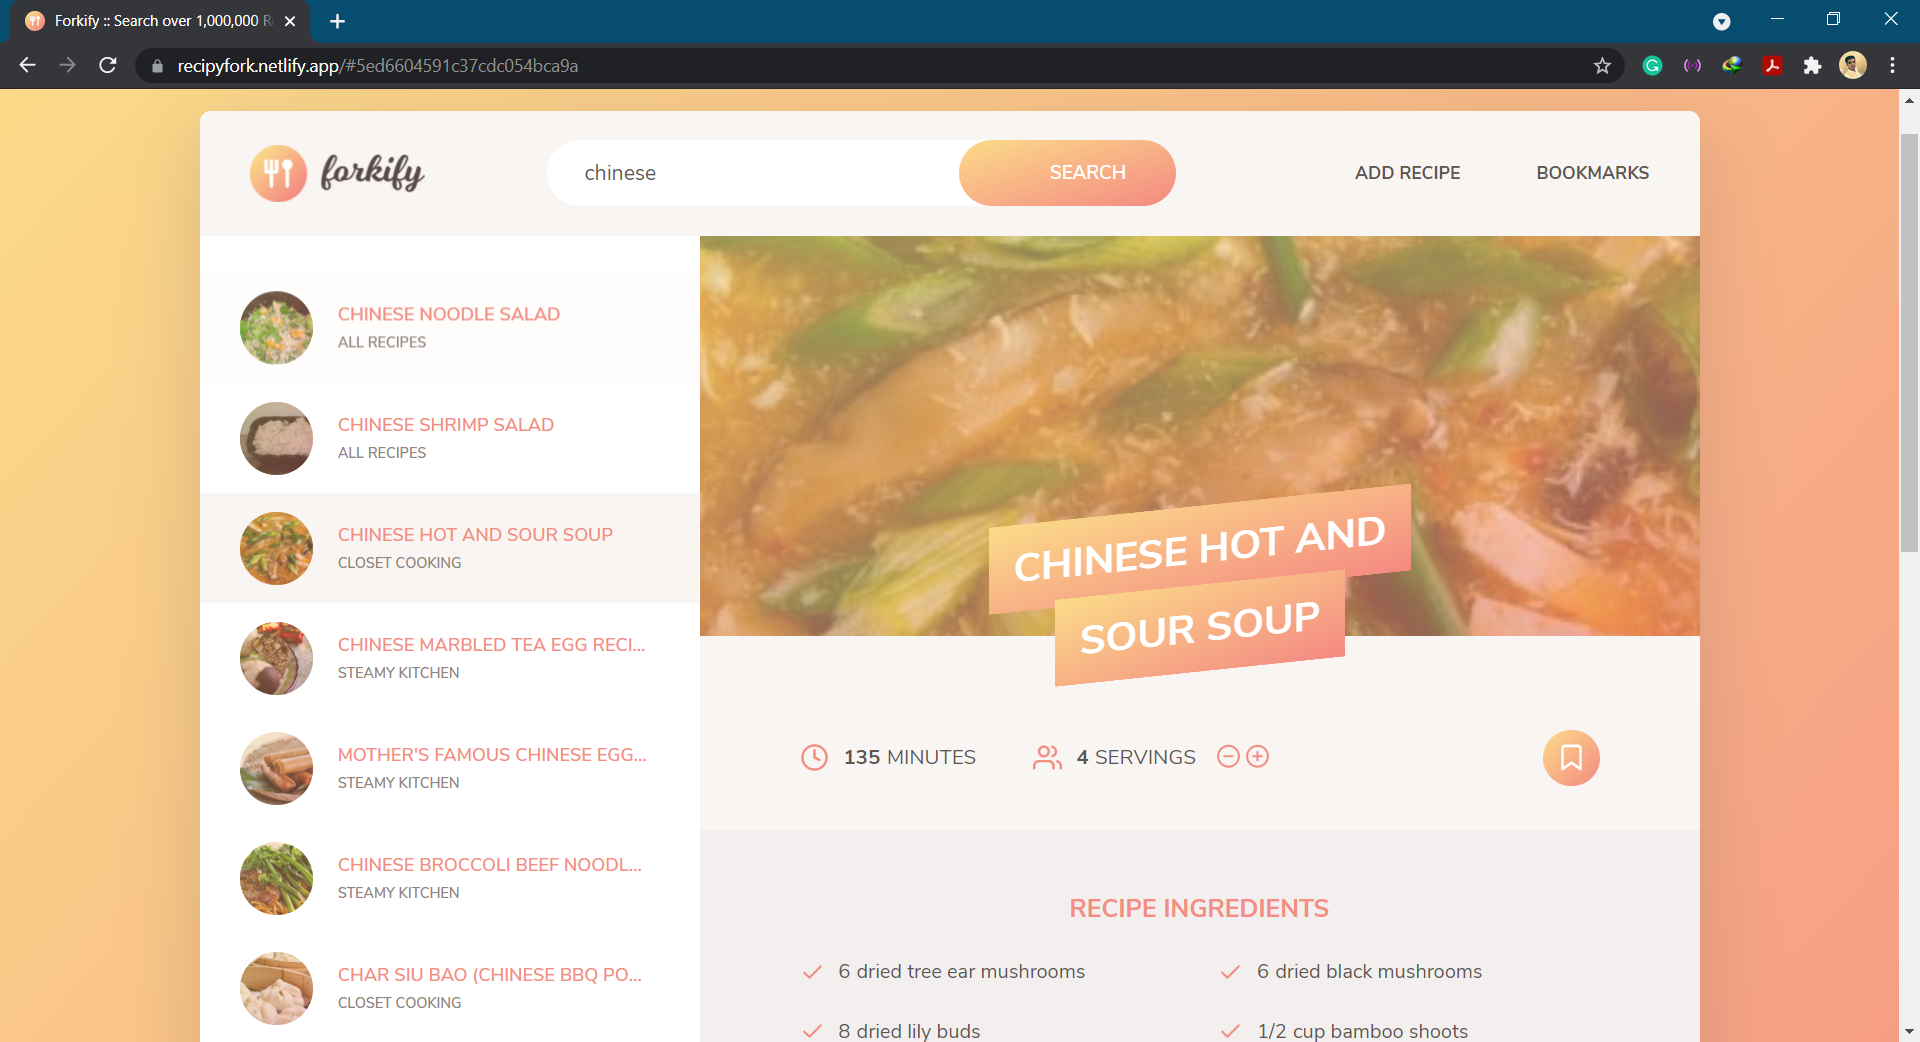Star this page in the address bar
This screenshot has width=1920, height=1042.
point(1602,66)
